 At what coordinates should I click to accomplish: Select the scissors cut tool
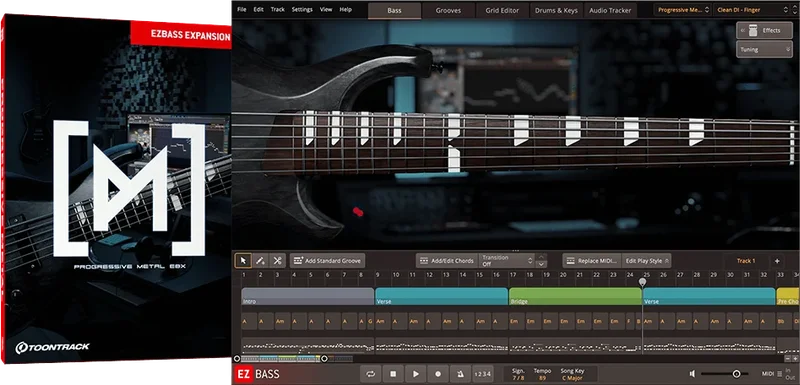click(x=277, y=261)
